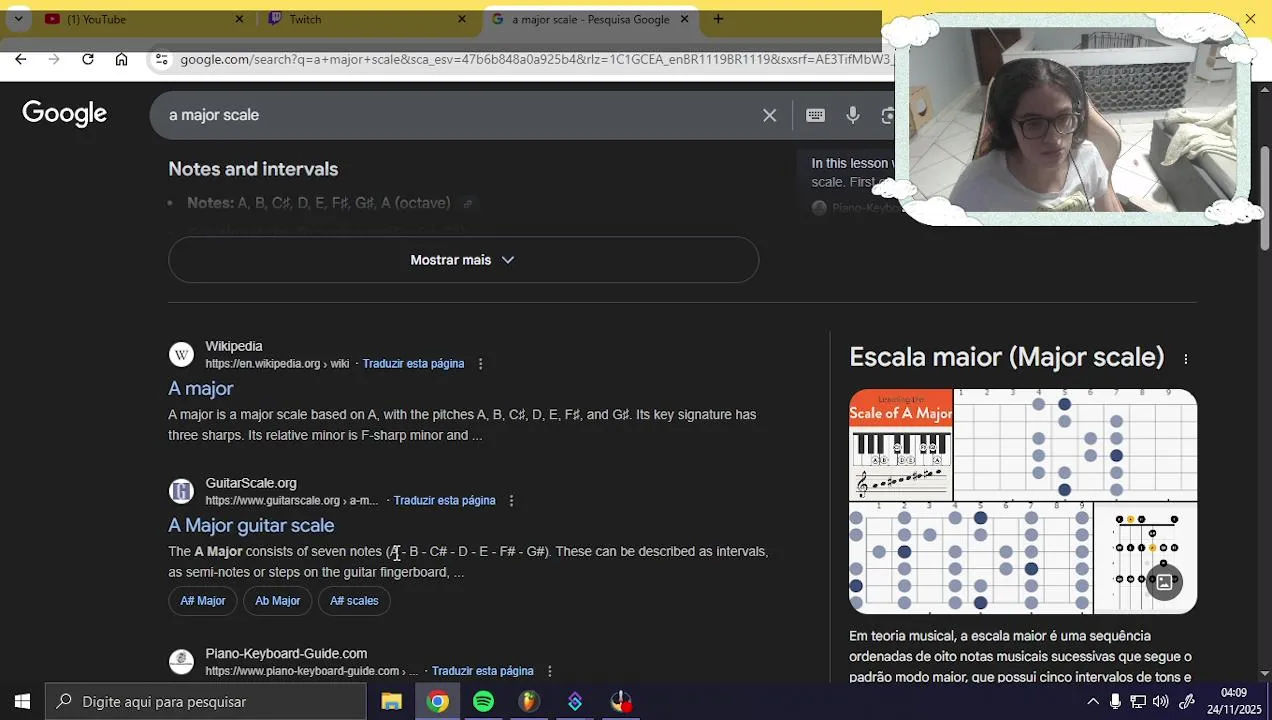Open the bottom-left wide fretboard image

(970, 558)
